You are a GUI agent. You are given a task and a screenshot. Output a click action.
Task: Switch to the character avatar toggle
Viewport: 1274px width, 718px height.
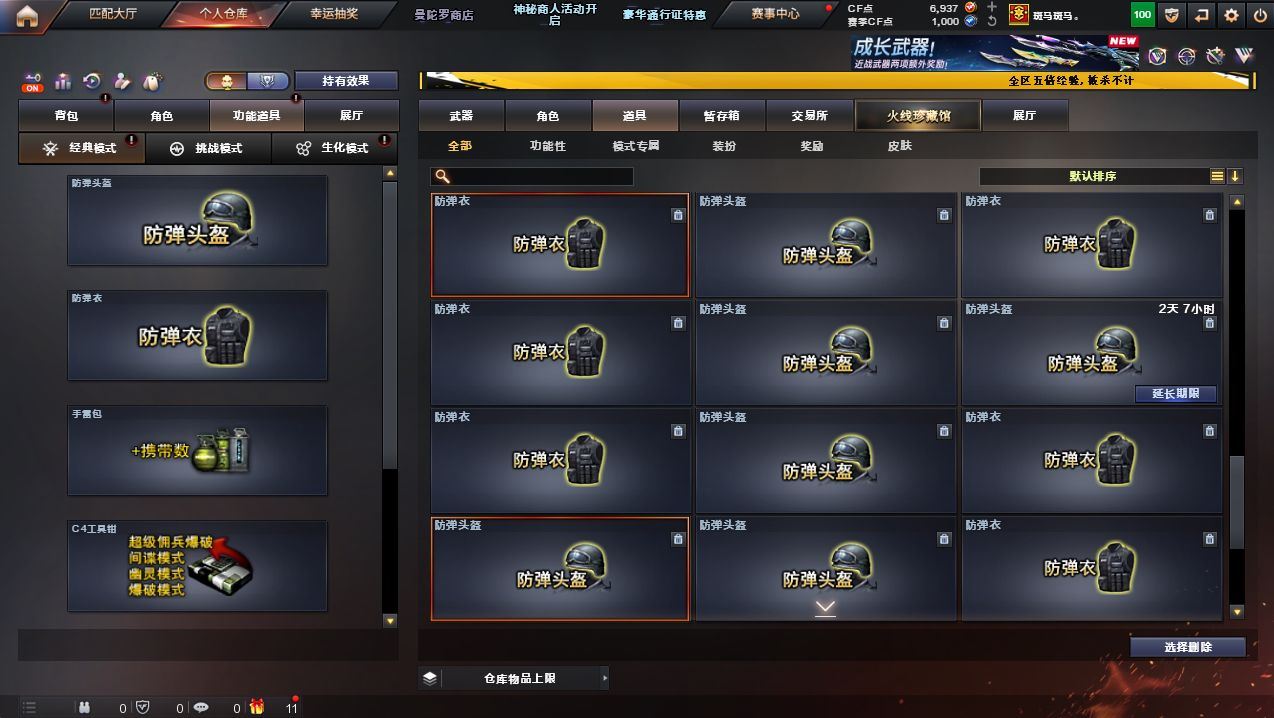(227, 81)
